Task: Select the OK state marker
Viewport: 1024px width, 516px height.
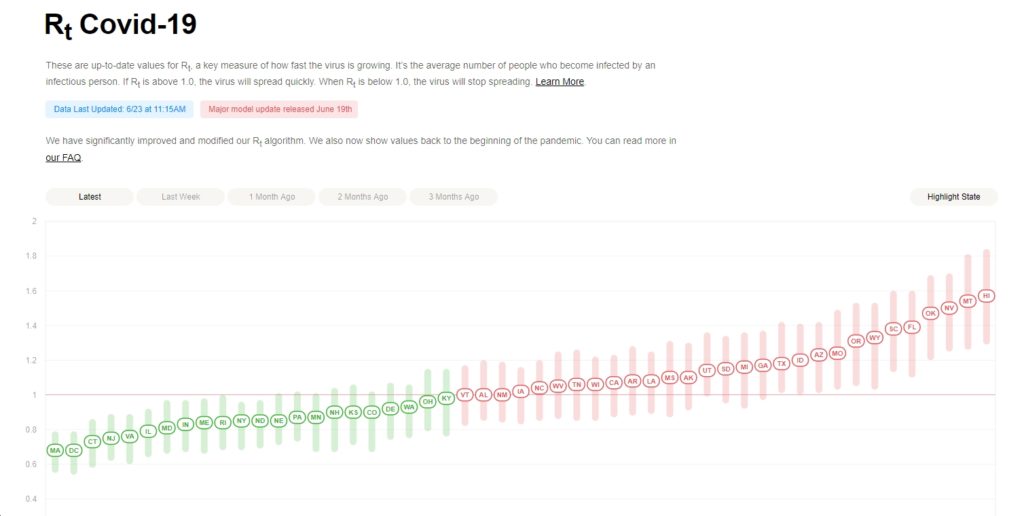Action: coord(931,314)
